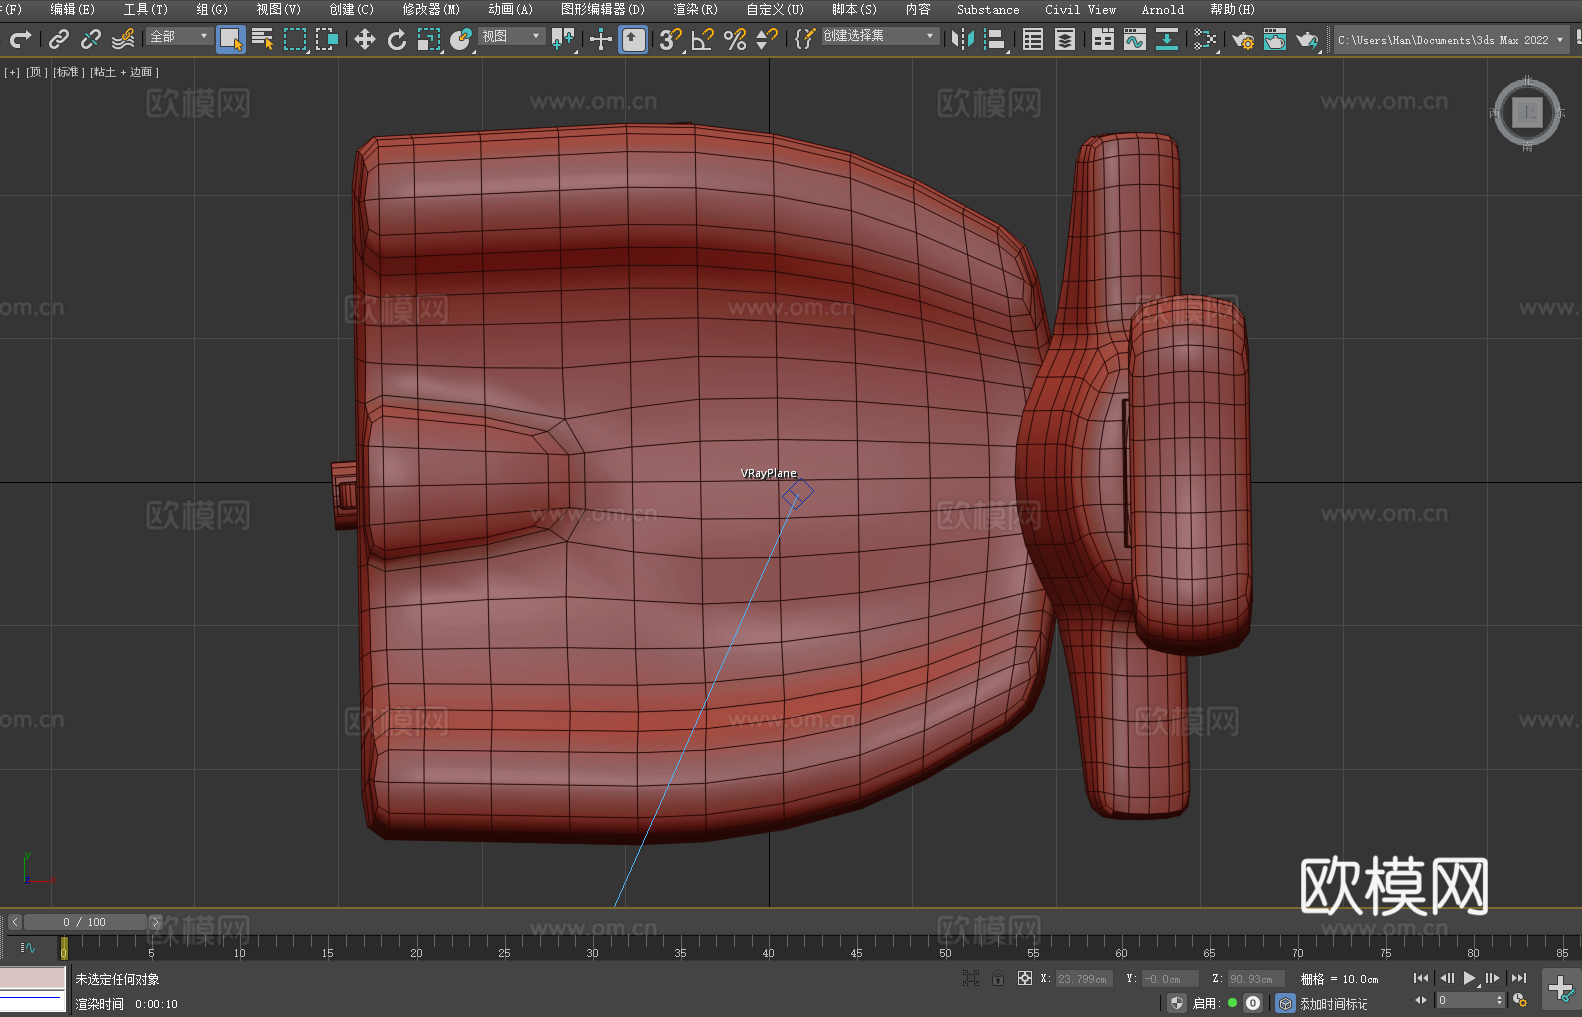Open Rendered Frame Window icon
Screen dimensions: 1582x1017
pos(1275,39)
